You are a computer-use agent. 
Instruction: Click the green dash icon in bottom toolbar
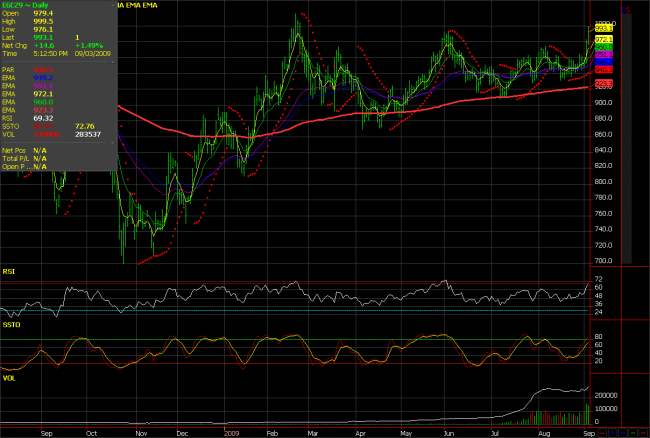(633, 433)
